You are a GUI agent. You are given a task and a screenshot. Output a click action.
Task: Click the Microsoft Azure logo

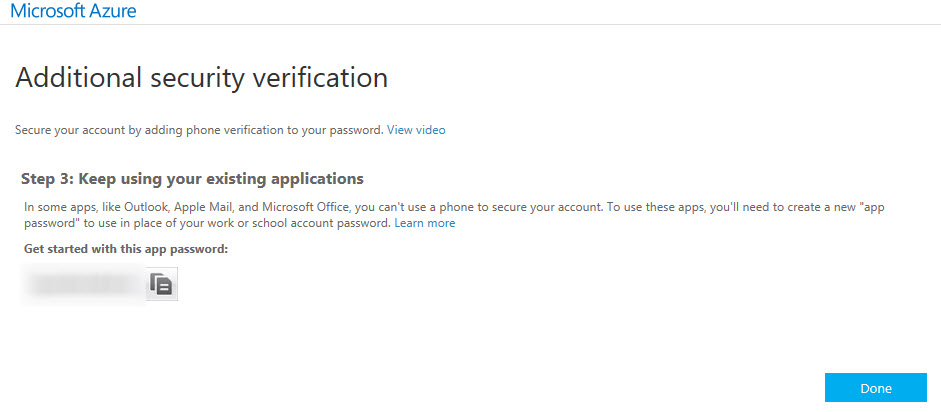pyautogui.click(x=73, y=10)
